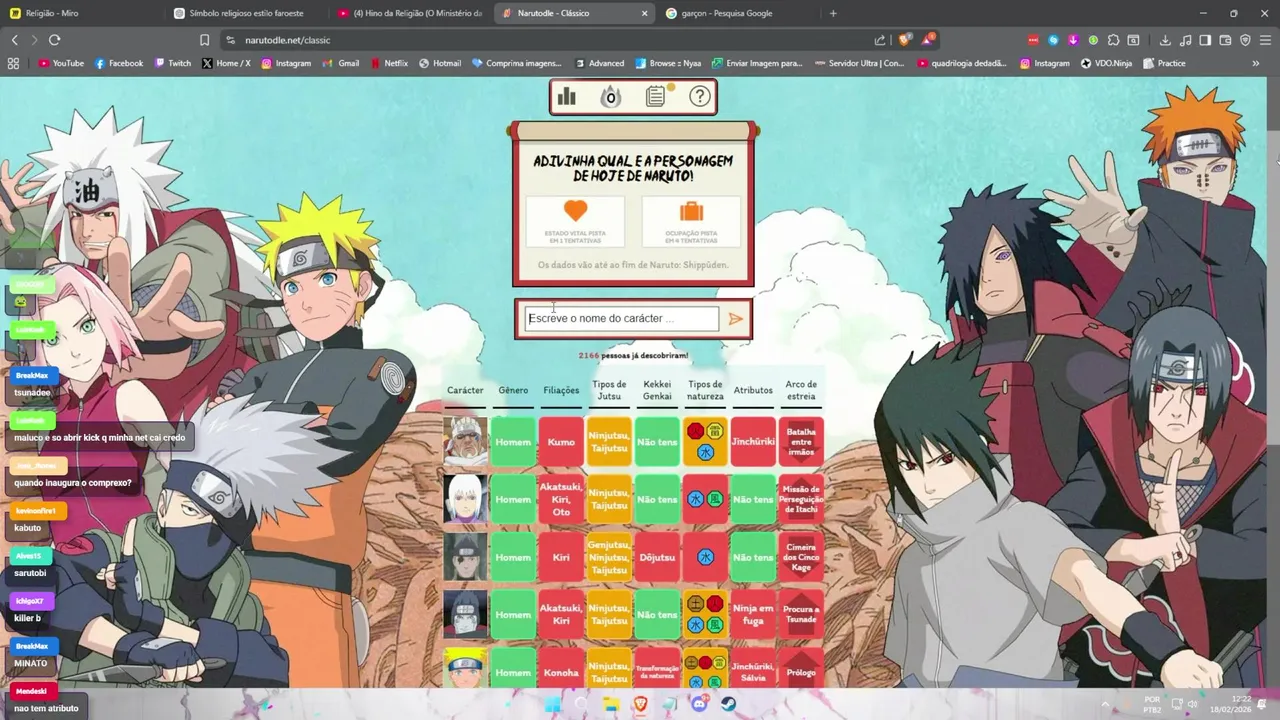Type in the character name field

(621, 318)
